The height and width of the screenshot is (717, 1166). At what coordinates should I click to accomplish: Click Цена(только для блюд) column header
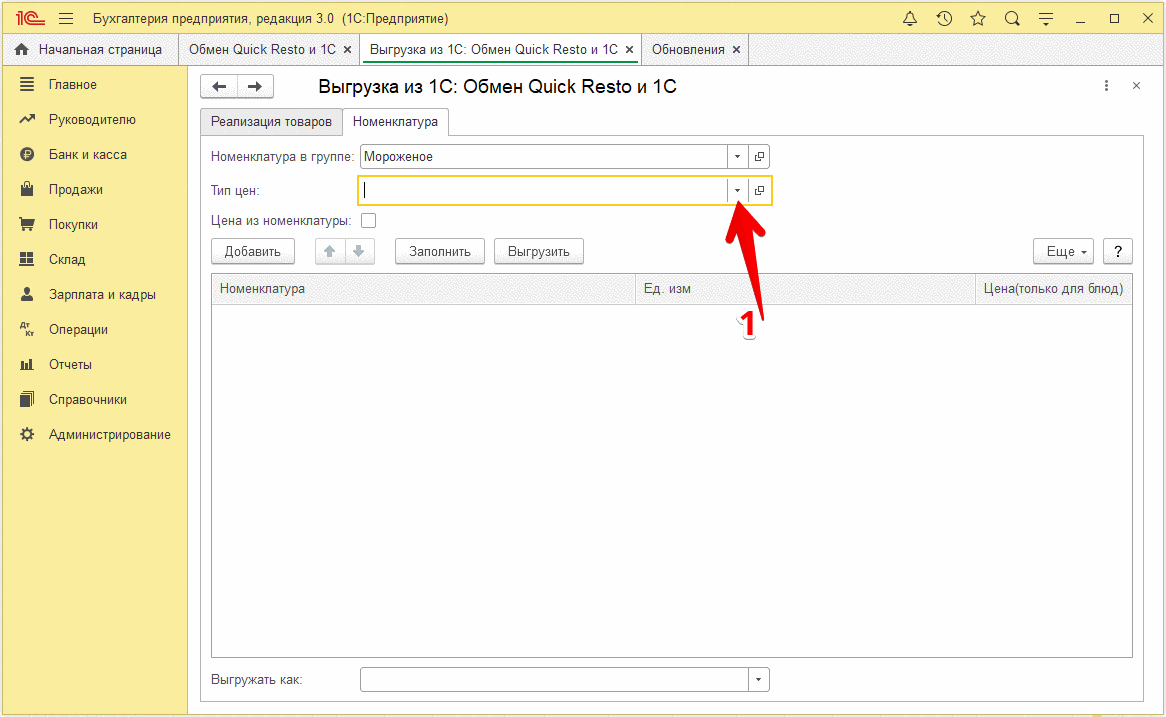(x=1054, y=289)
